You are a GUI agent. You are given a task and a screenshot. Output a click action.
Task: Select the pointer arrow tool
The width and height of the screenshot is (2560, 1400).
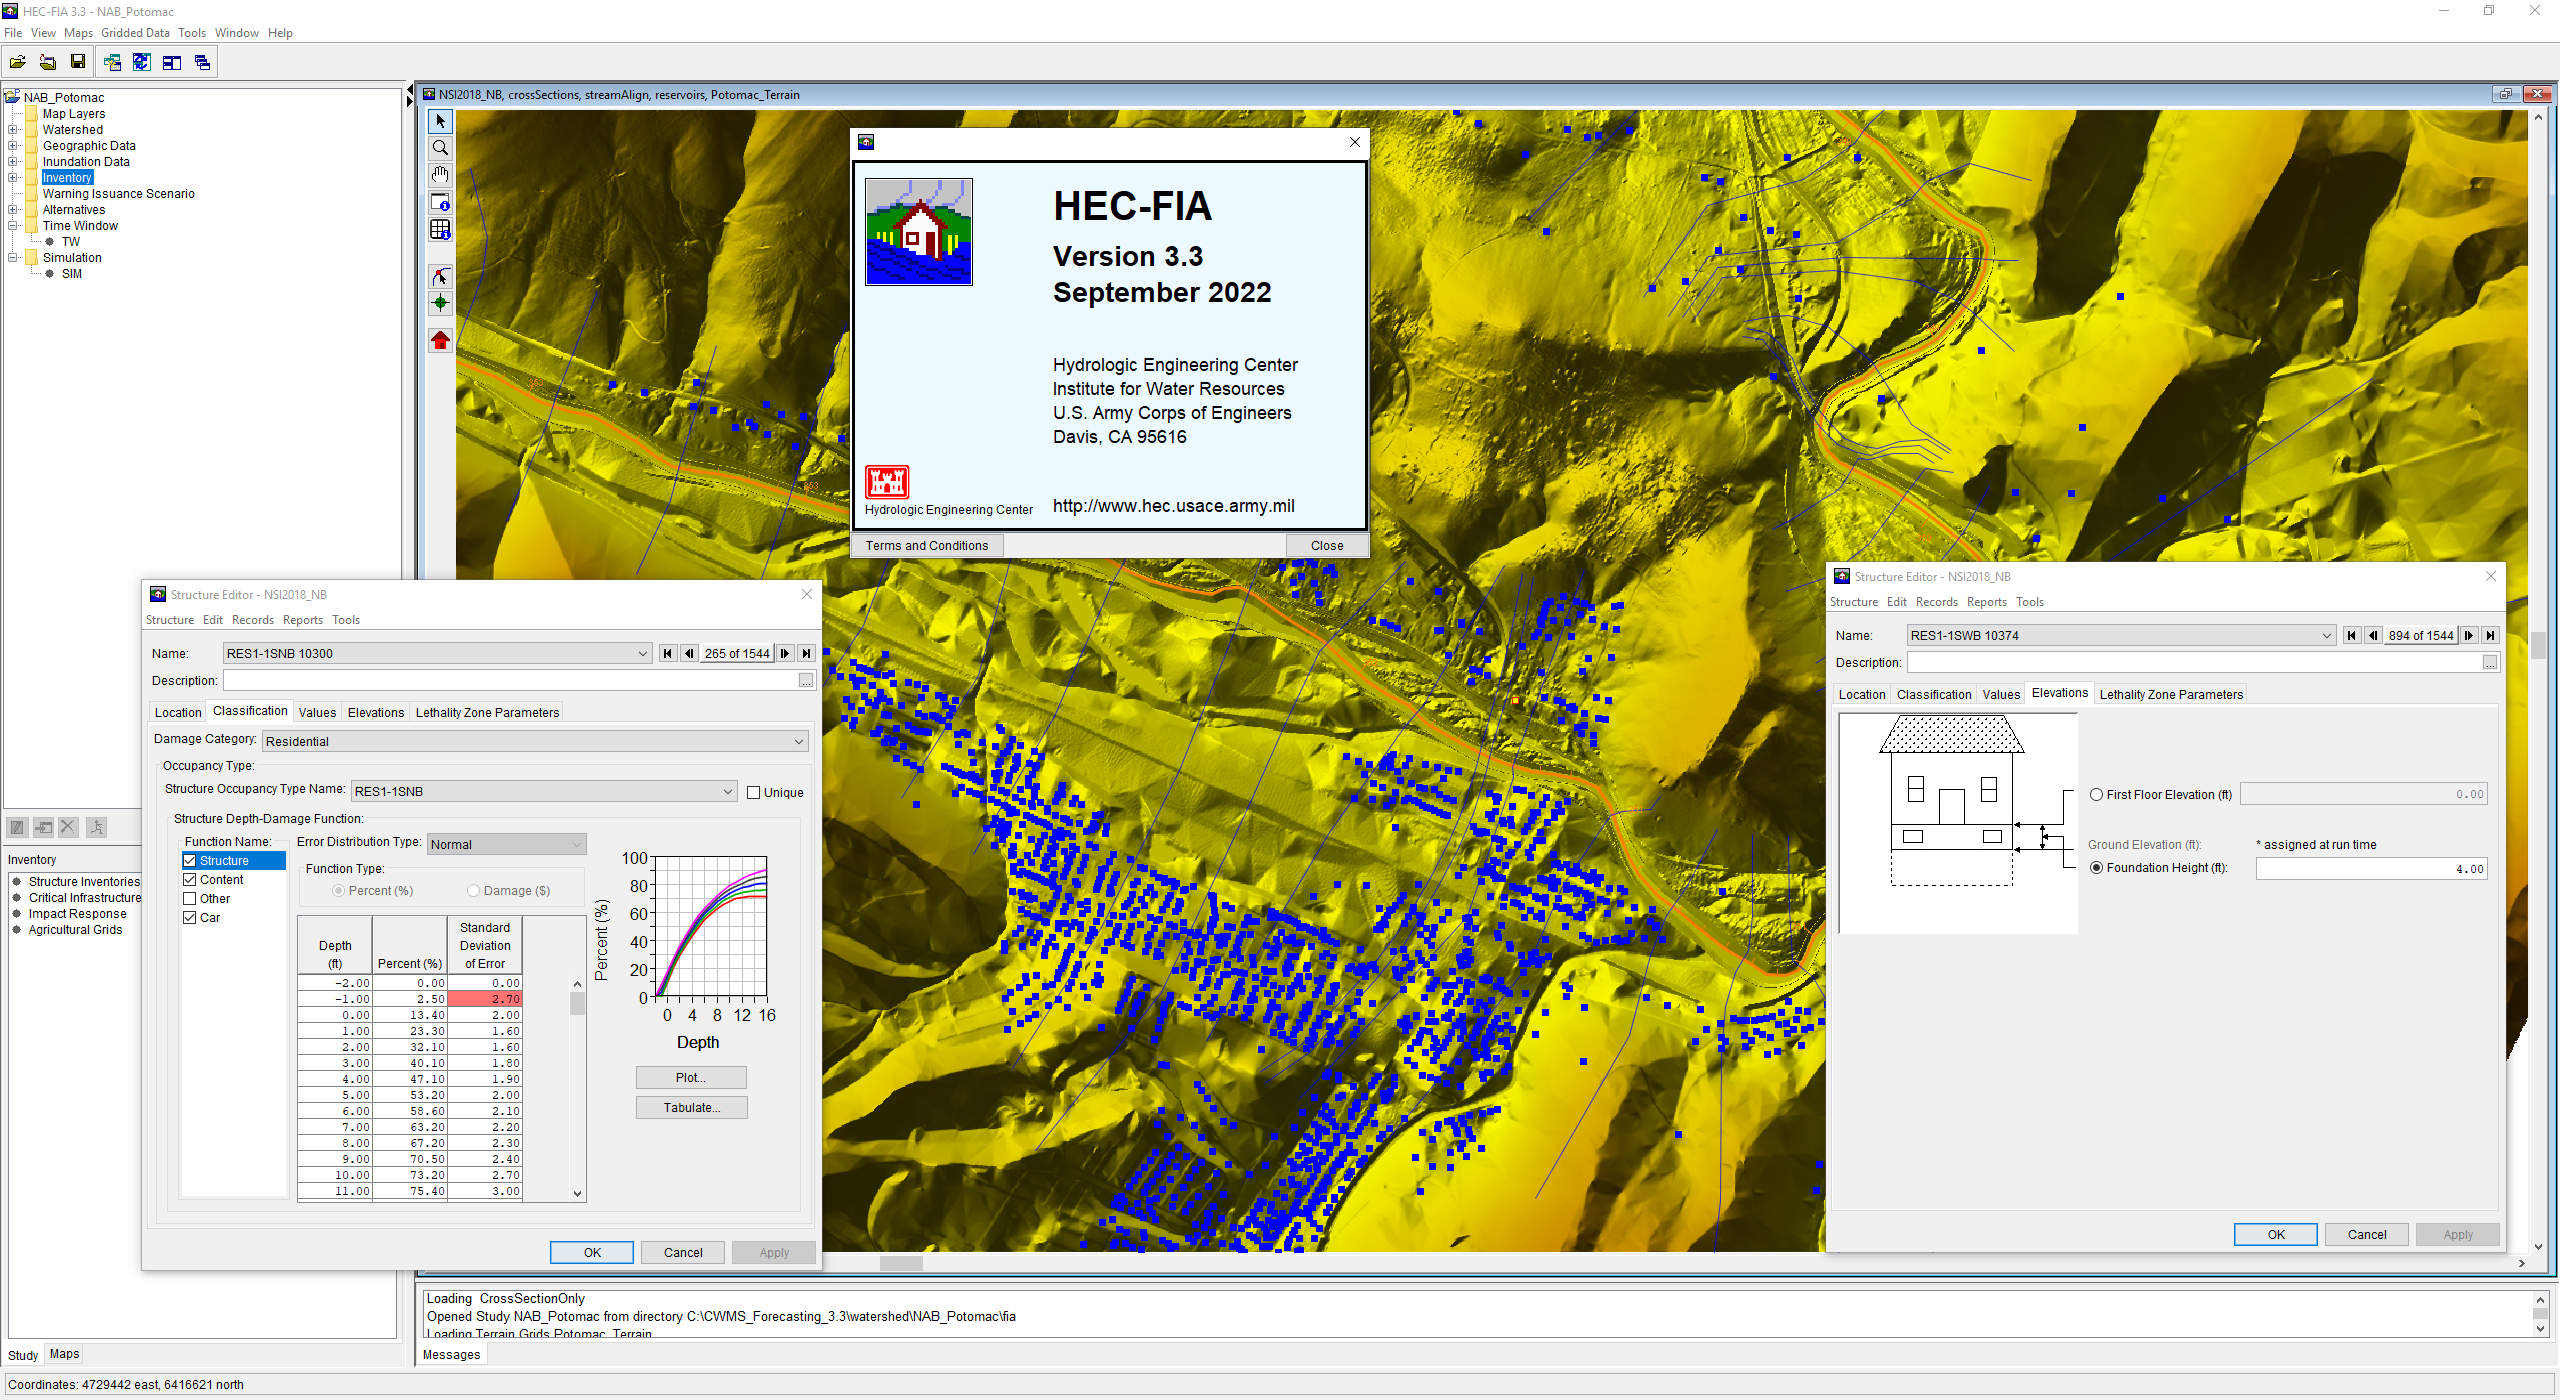coord(440,121)
